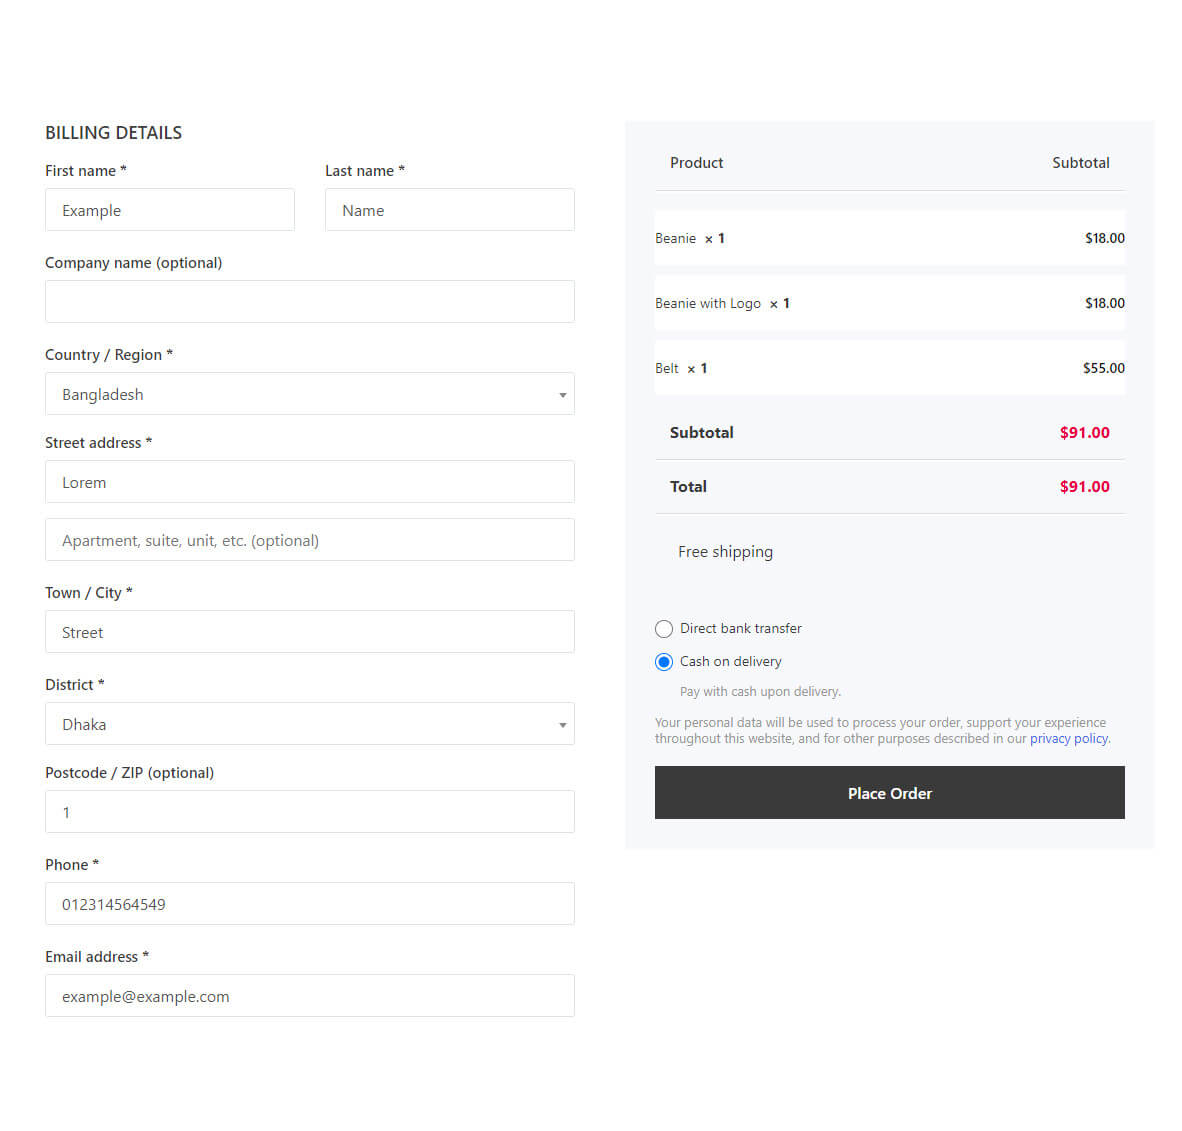Select Direct bank transfer payment option
The height and width of the screenshot is (1131, 1182).
pyautogui.click(x=663, y=629)
